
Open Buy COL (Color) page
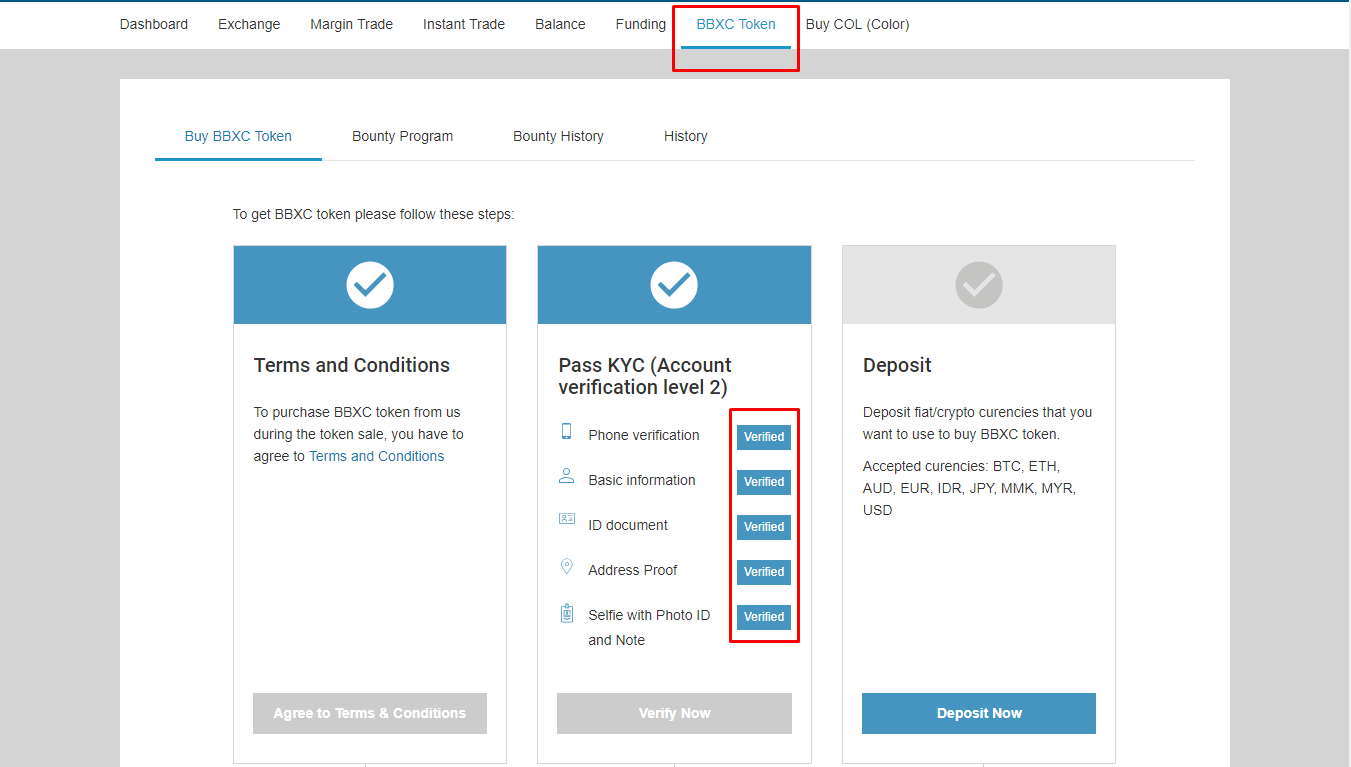click(x=857, y=24)
